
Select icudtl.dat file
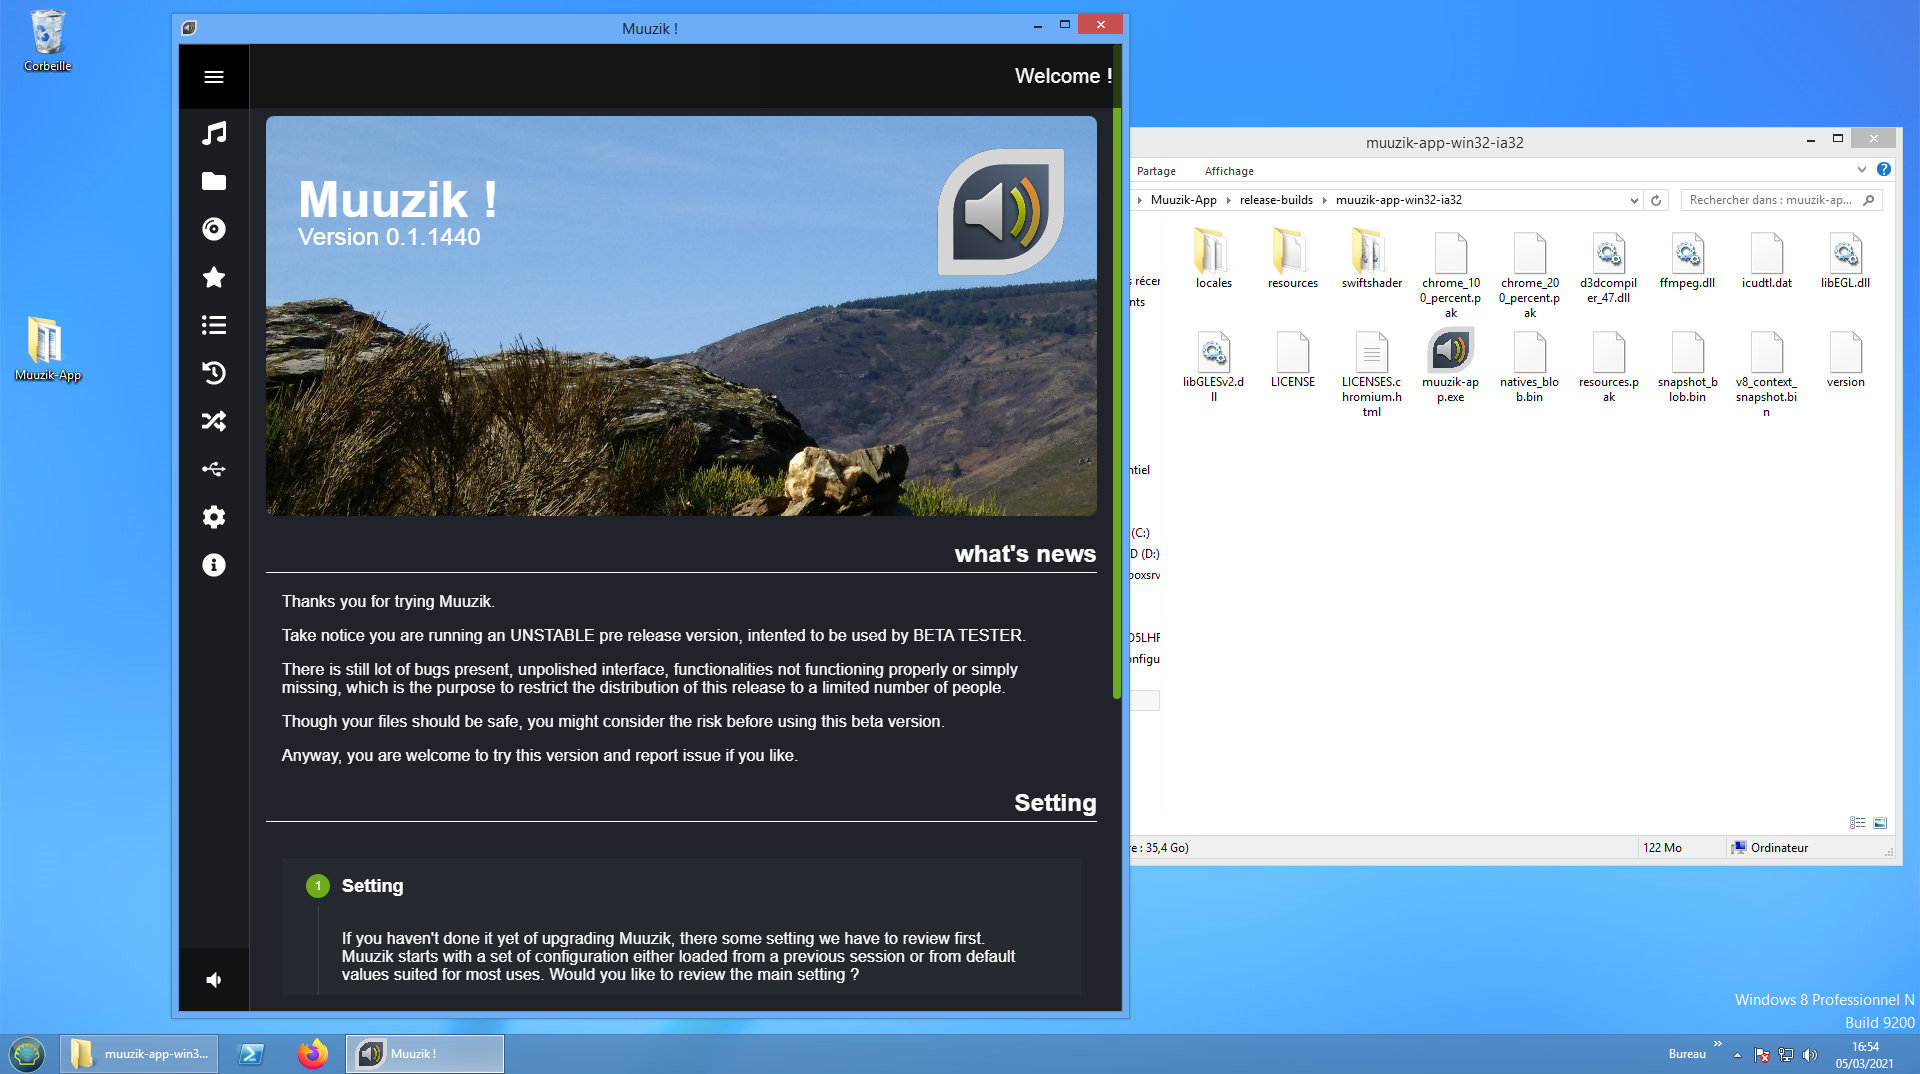click(x=1766, y=260)
